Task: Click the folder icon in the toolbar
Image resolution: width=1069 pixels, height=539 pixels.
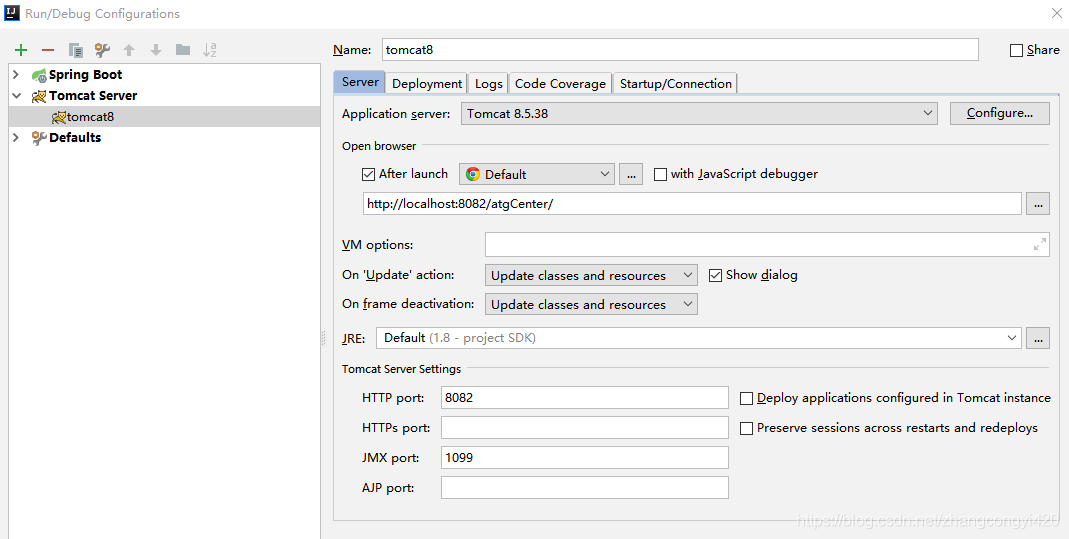Action: pyautogui.click(x=183, y=50)
